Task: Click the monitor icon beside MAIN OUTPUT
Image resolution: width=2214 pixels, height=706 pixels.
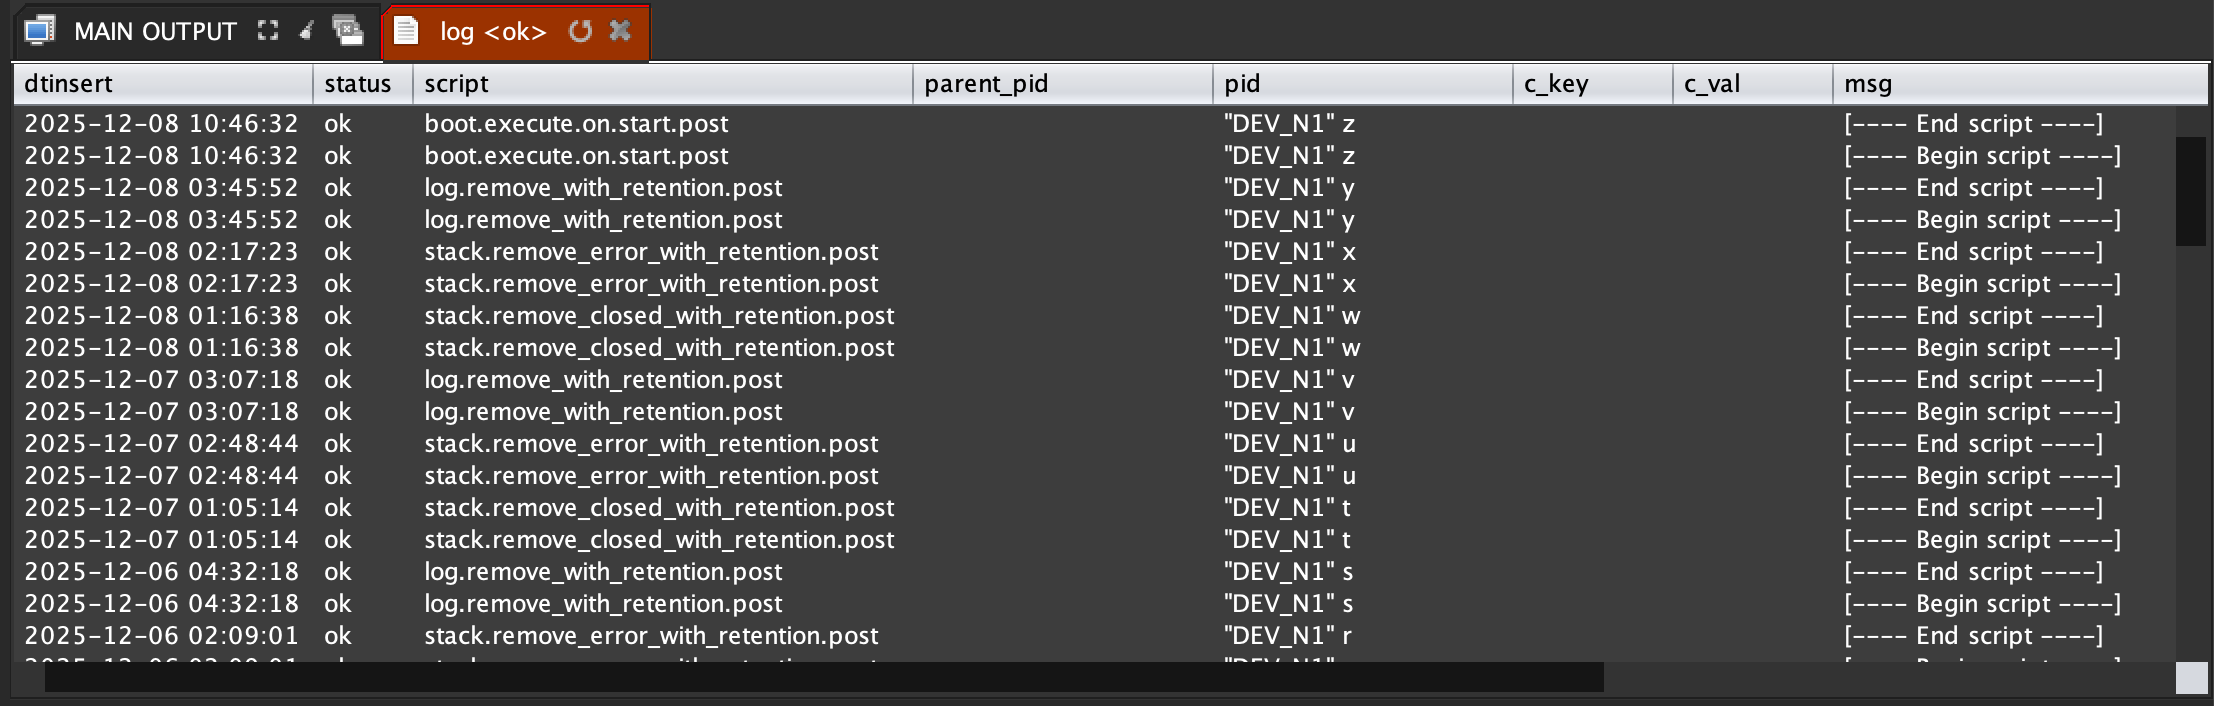Action: pos(39,31)
